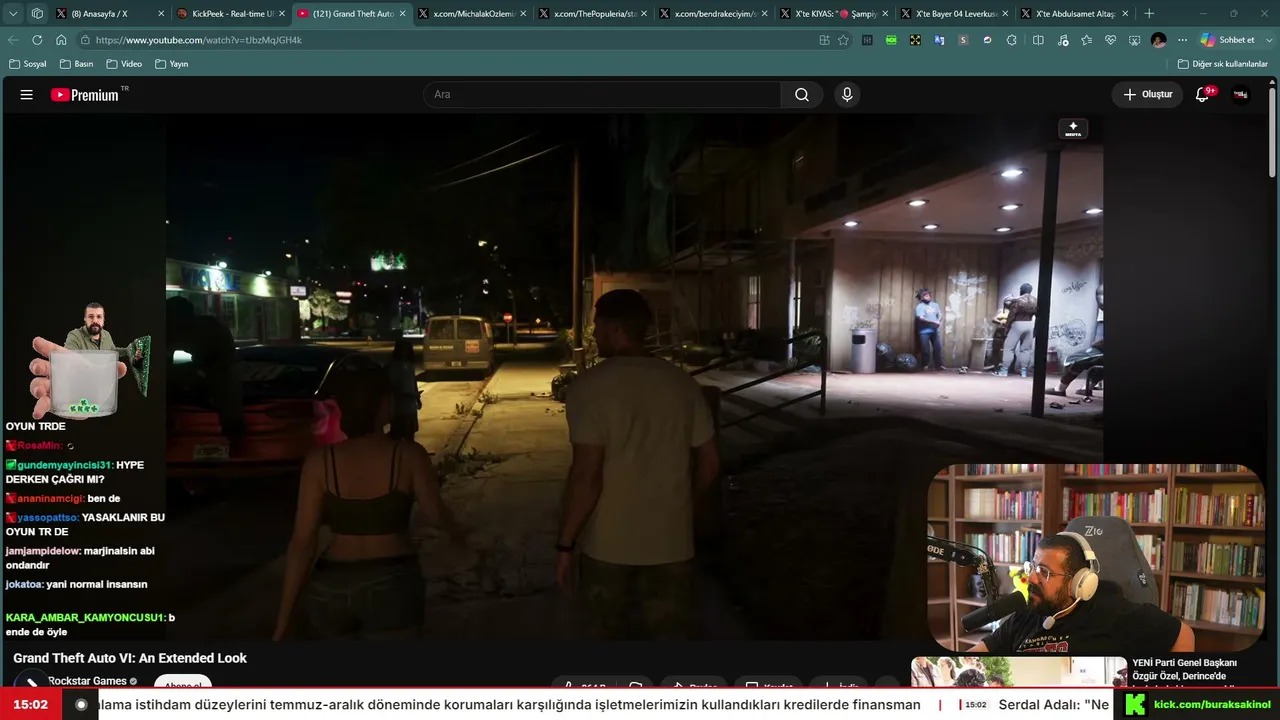Open the split screen view icon
The width and height of the screenshot is (1280, 720).
[x=1038, y=40]
